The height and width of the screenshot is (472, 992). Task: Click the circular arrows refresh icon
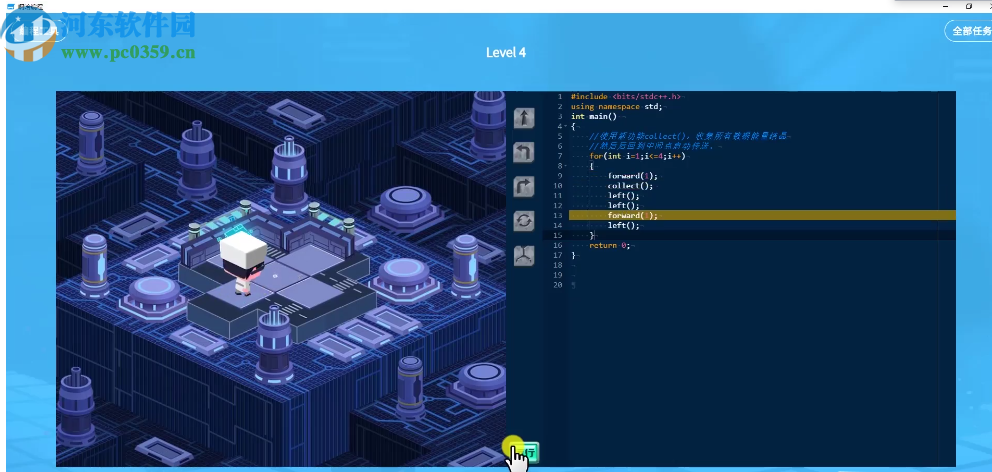(524, 221)
